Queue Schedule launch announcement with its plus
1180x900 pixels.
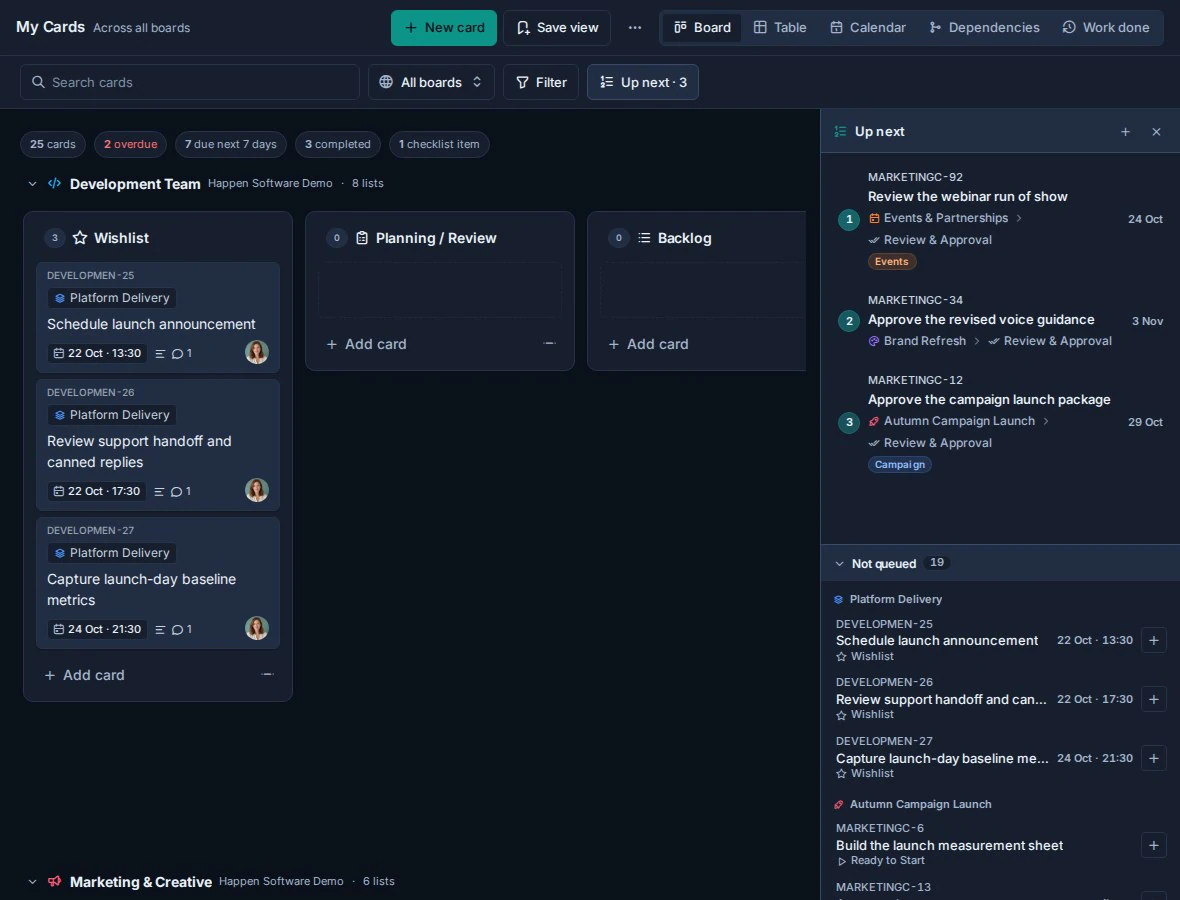click(x=1153, y=640)
